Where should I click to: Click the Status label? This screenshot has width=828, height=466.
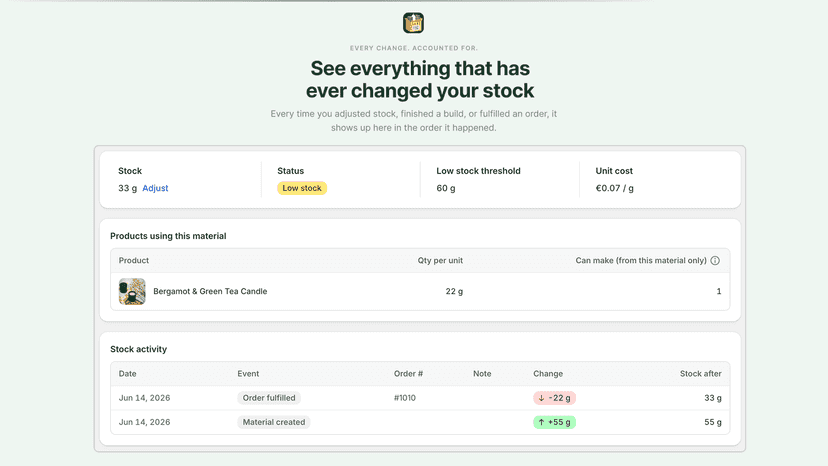290,171
